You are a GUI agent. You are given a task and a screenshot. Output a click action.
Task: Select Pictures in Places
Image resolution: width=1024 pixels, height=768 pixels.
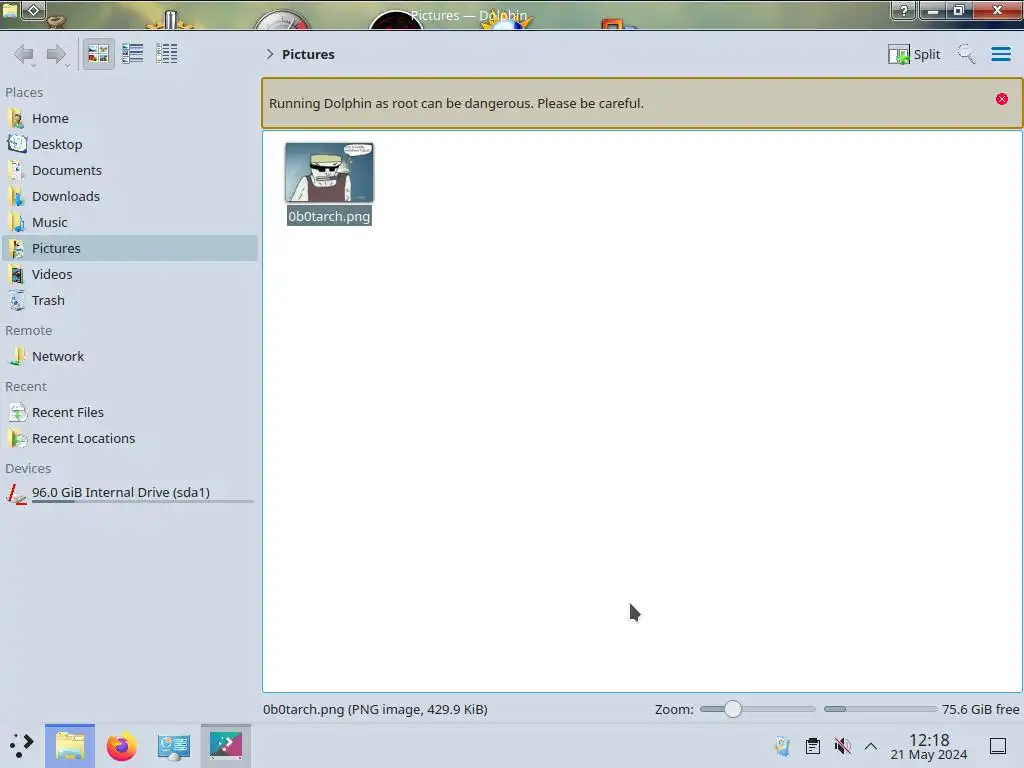(130, 248)
